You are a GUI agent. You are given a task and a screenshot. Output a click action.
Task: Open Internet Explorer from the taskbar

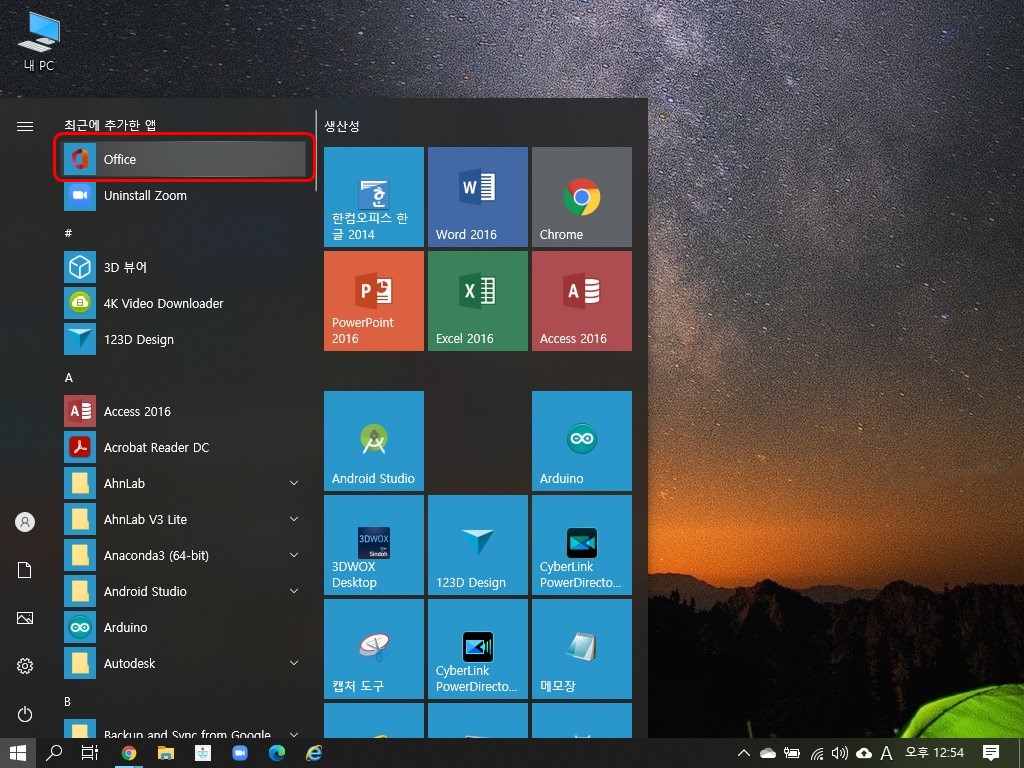(x=314, y=754)
